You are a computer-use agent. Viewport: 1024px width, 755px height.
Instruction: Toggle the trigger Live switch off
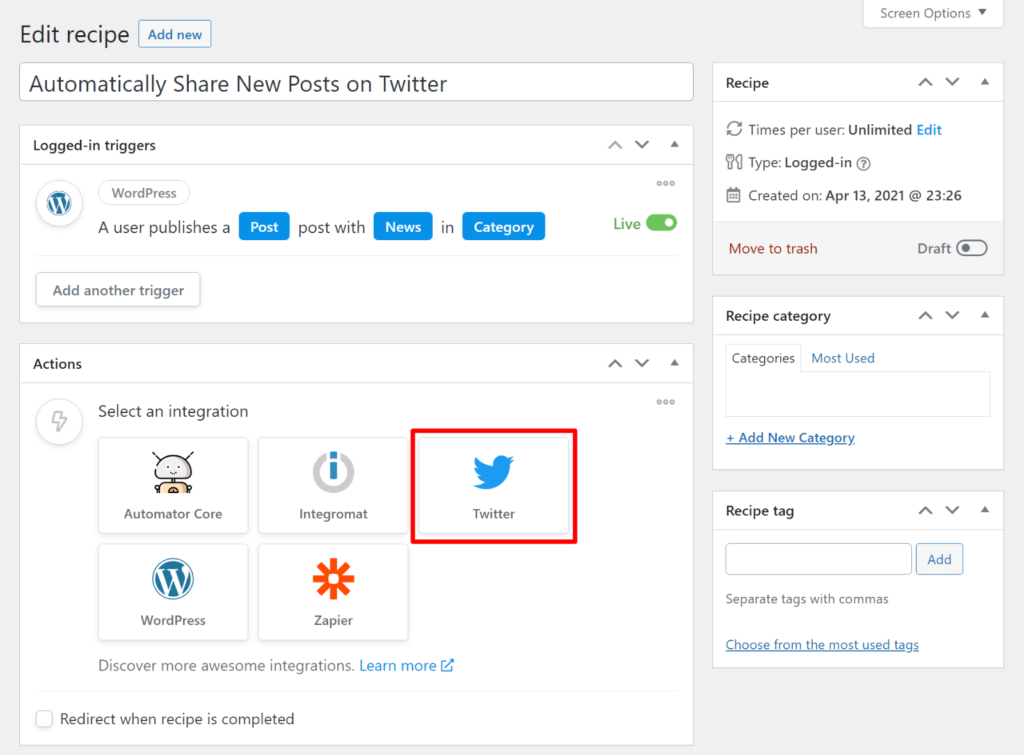coord(662,223)
